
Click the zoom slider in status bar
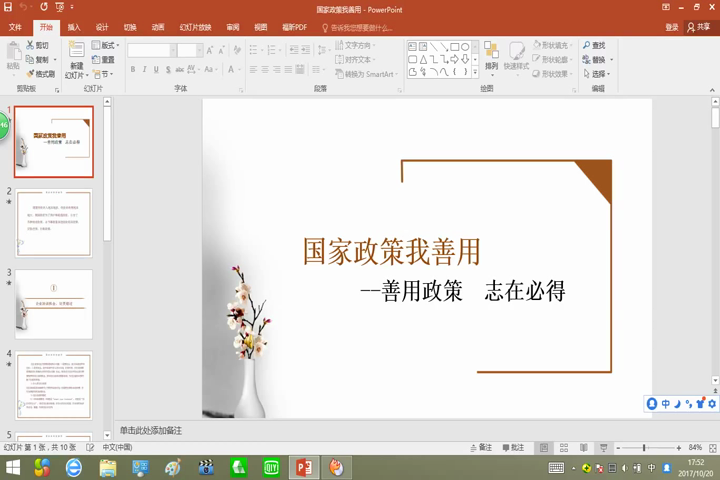[644, 448]
